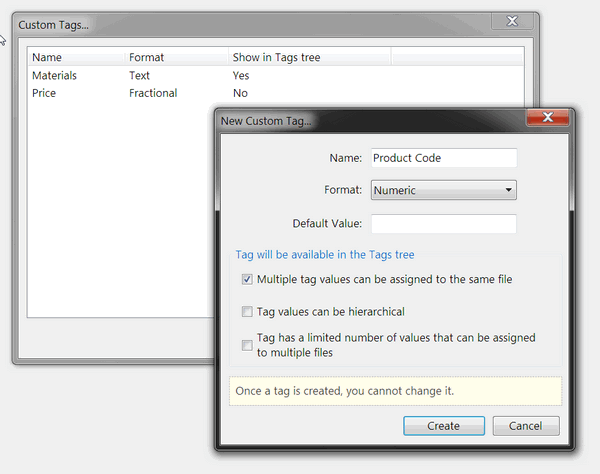This screenshot has width=600, height=474.
Task: Click the No value in Price row
Action: pos(240,93)
